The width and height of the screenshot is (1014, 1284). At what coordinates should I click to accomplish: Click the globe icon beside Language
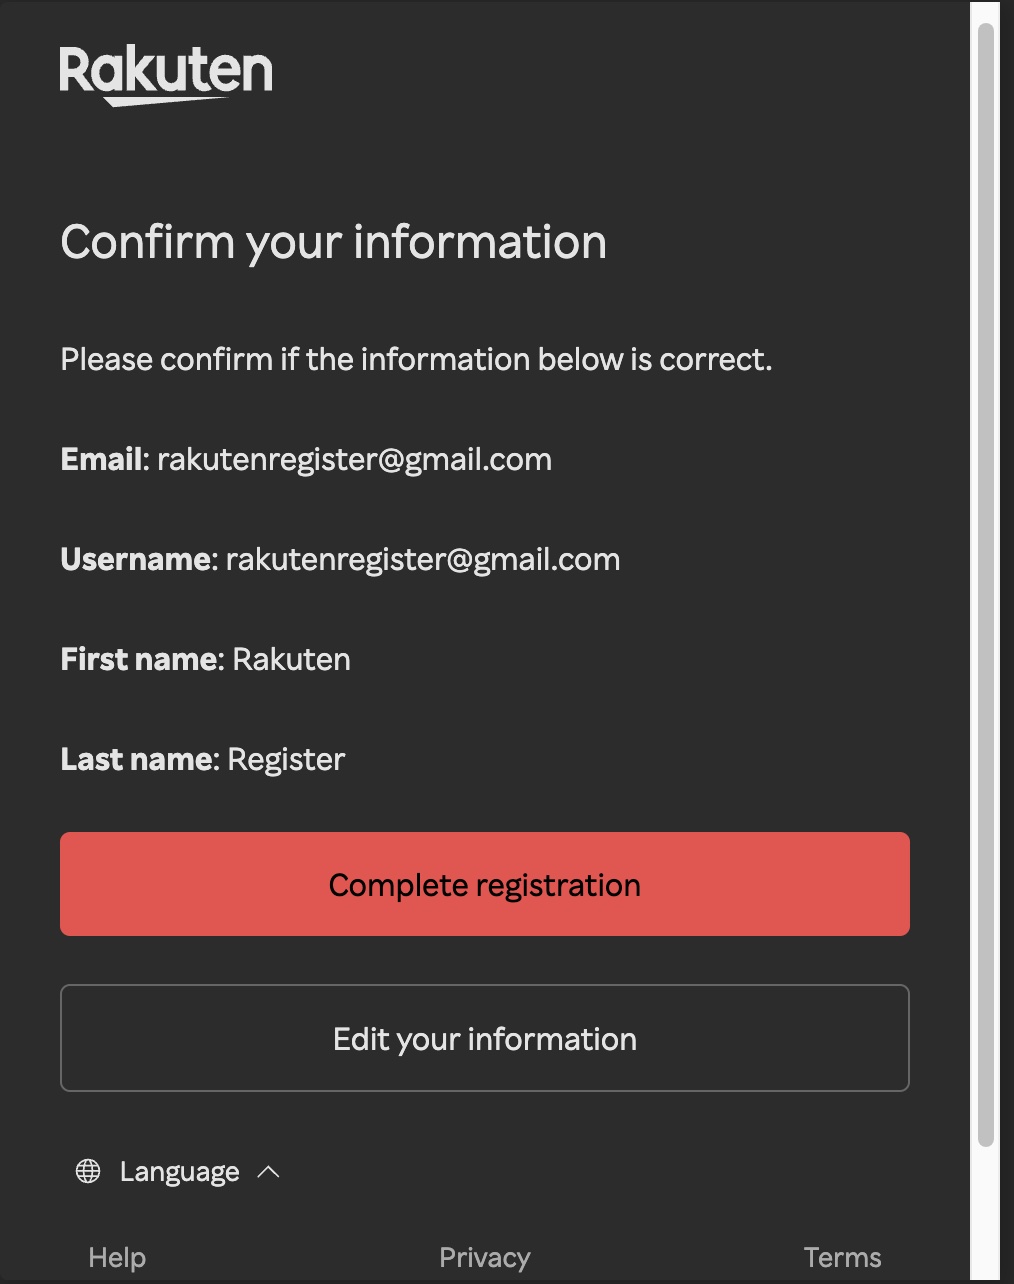coord(88,1171)
